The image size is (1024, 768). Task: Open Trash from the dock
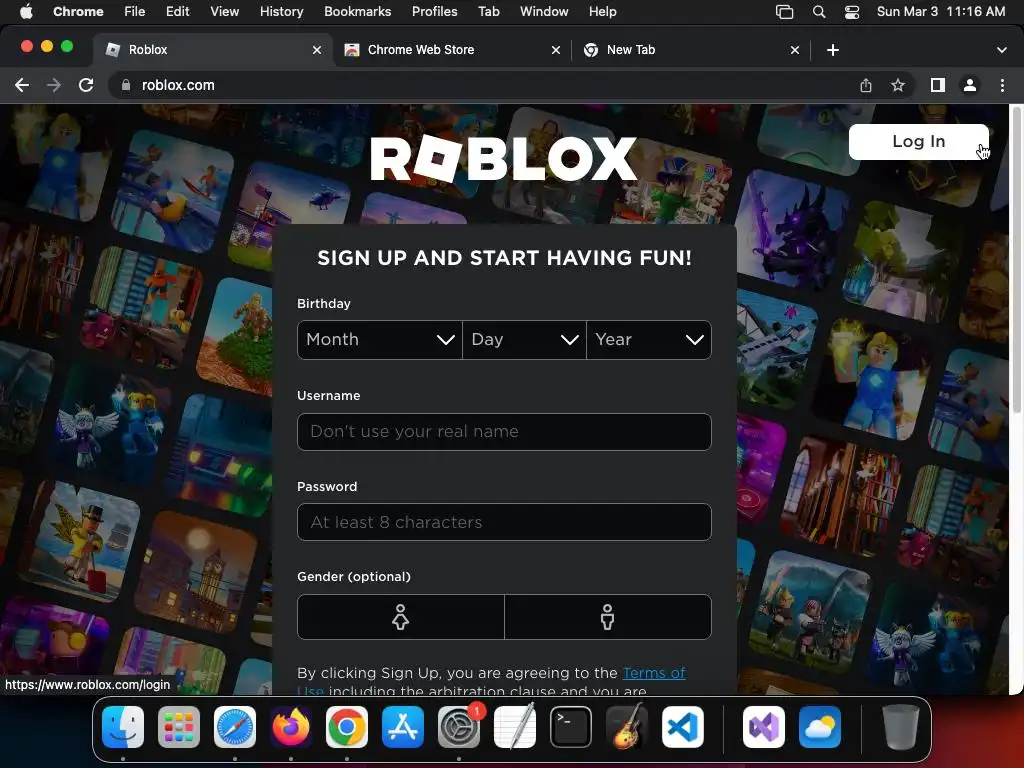tap(901, 727)
